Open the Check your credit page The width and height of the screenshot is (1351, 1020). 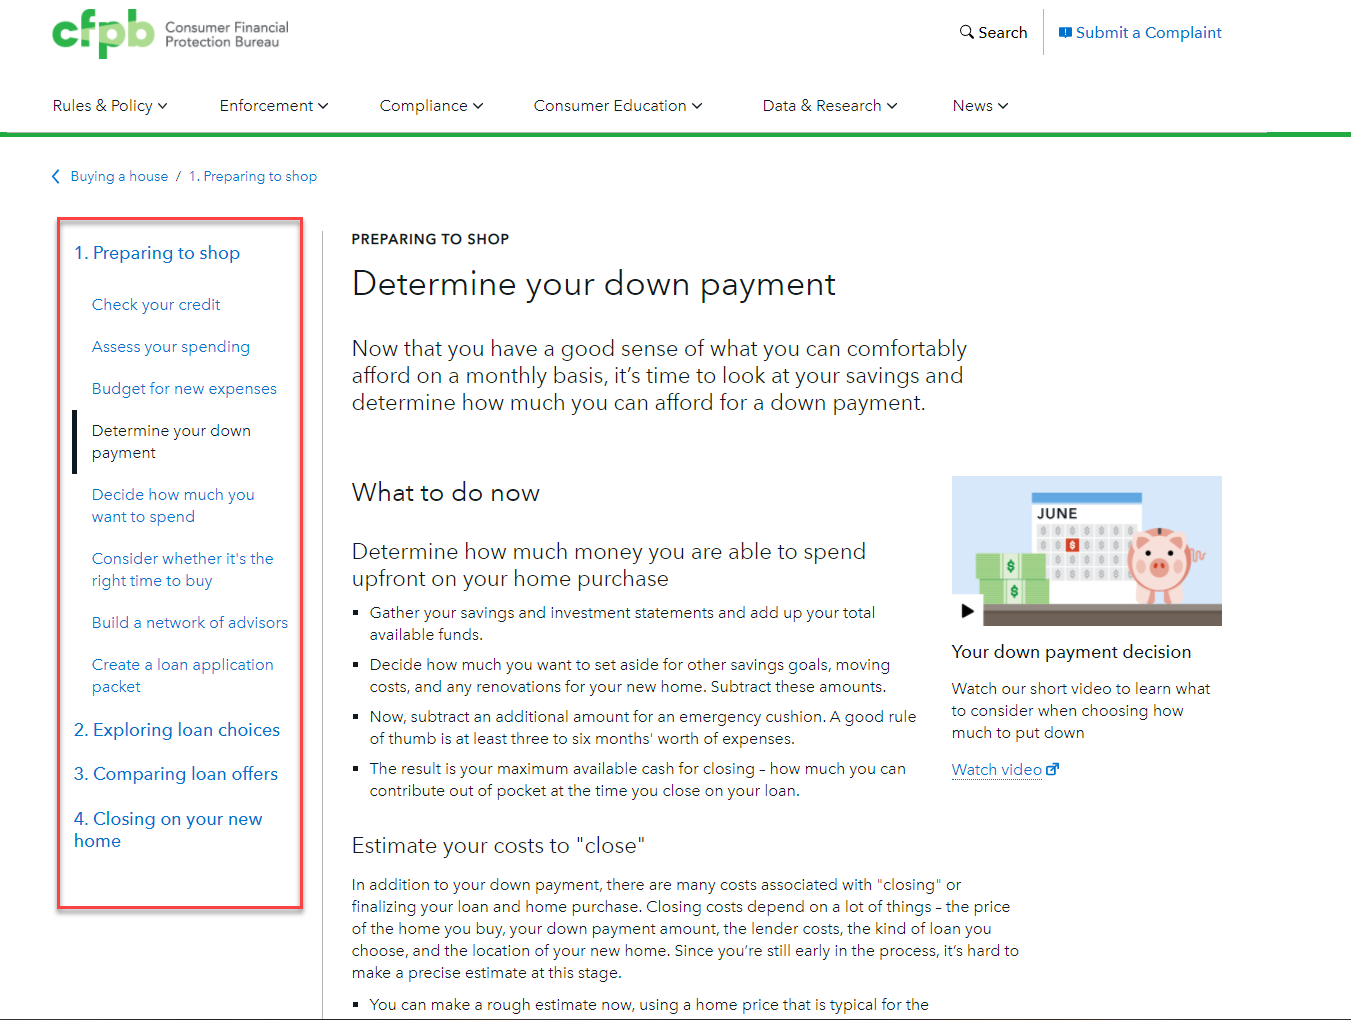(156, 305)
